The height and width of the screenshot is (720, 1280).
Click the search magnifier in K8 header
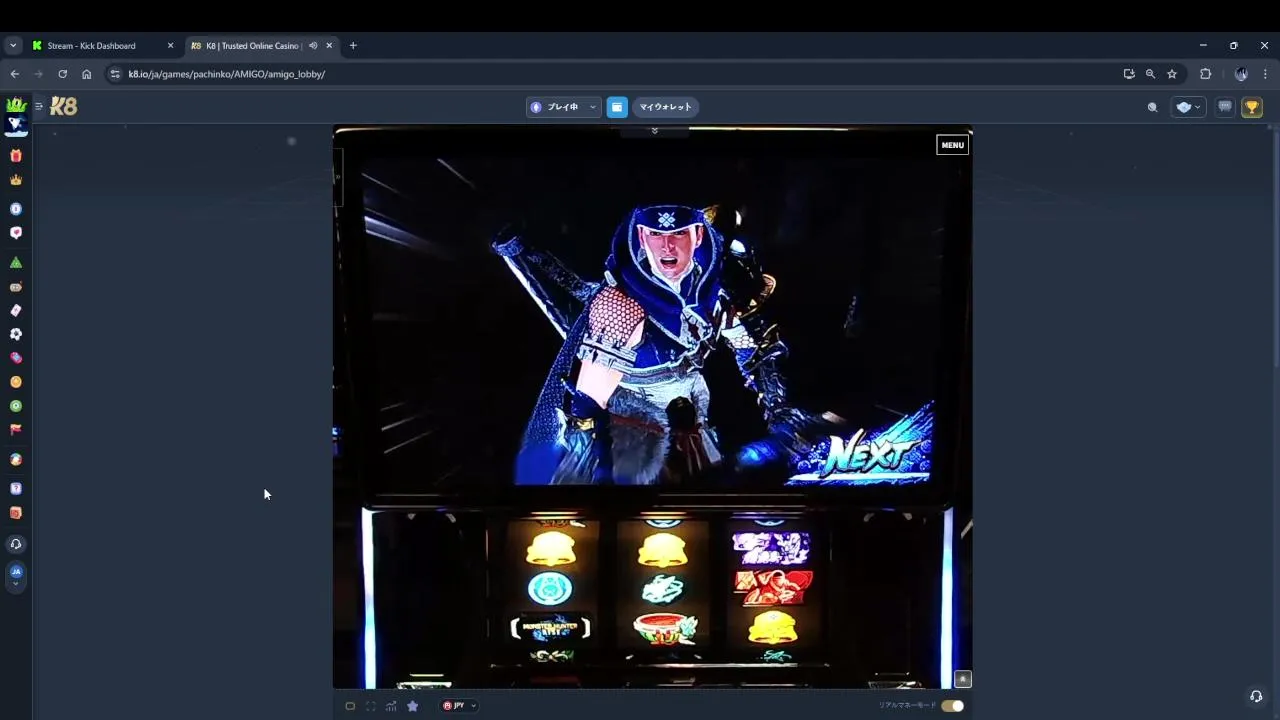1152,107
